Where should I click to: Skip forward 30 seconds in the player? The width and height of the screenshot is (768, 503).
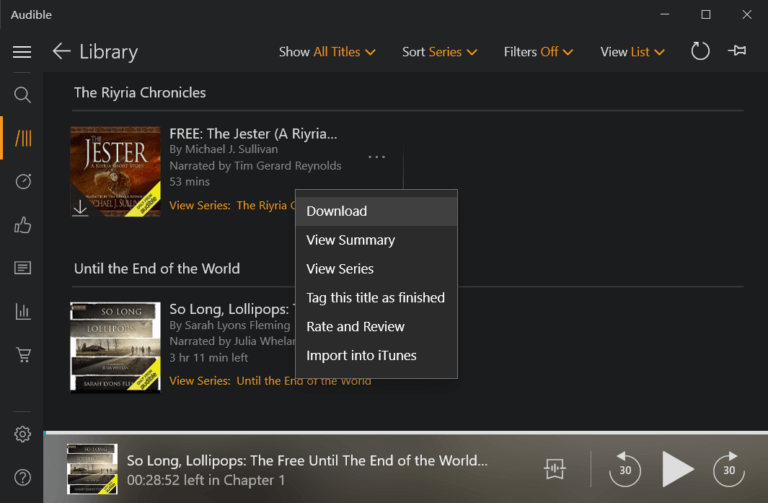pos(729,469)
